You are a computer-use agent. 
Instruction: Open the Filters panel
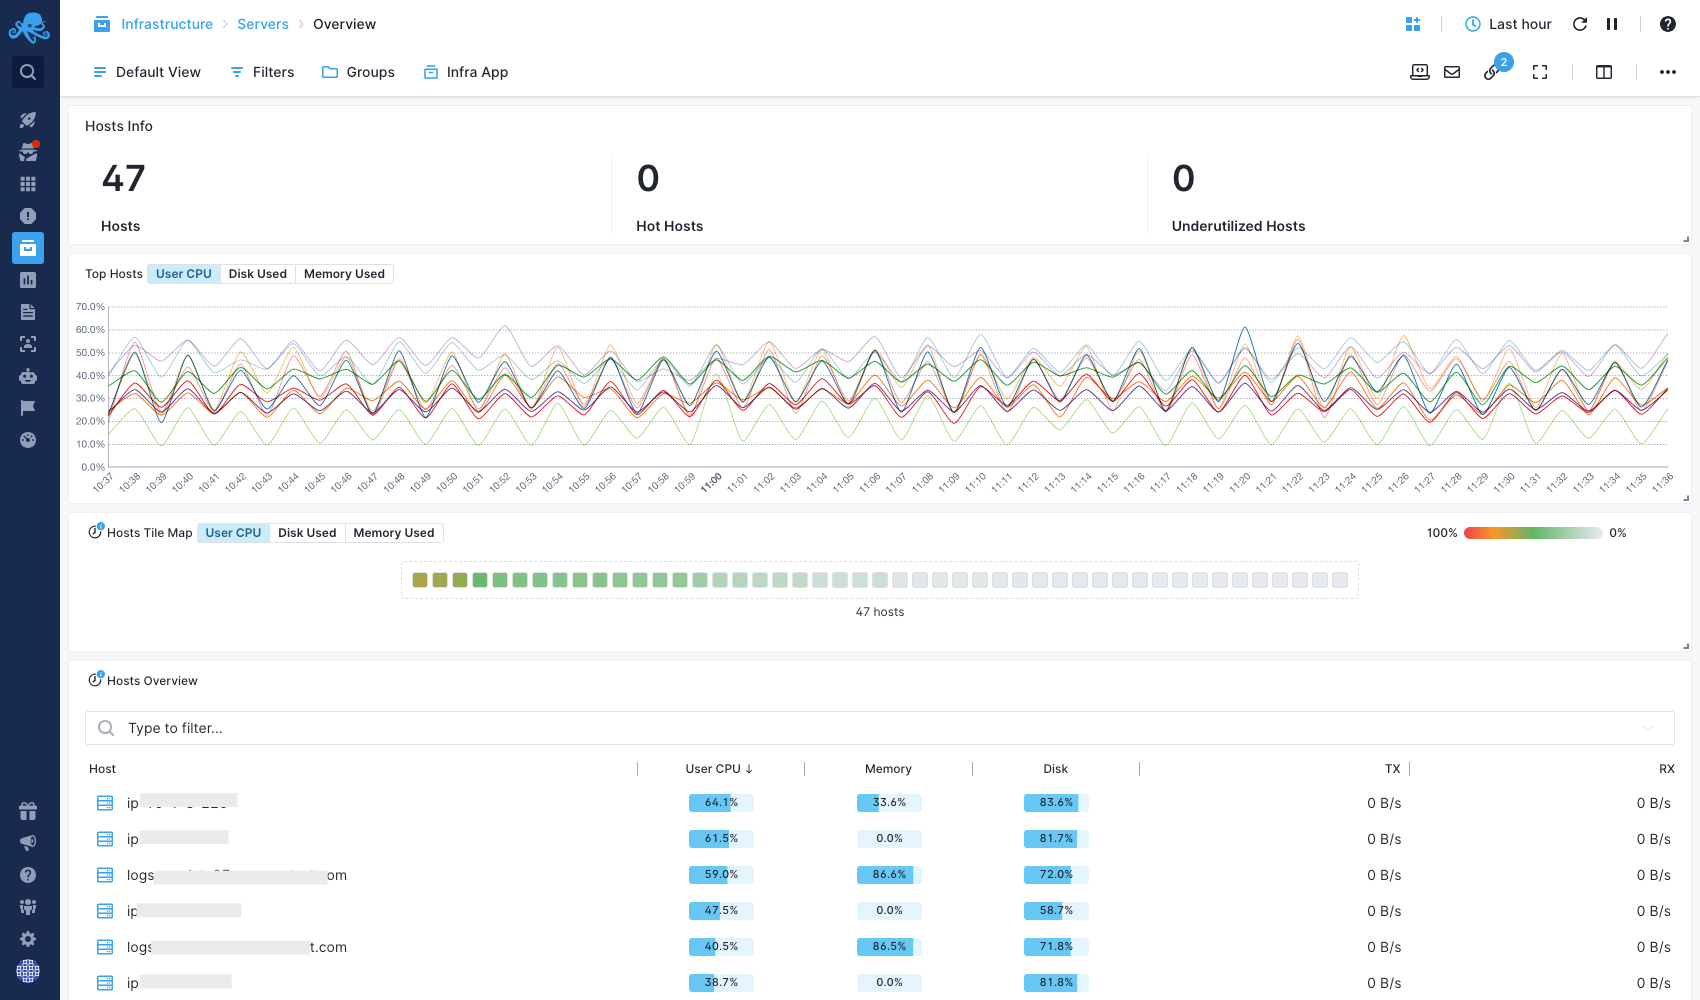tap(261, 71)
